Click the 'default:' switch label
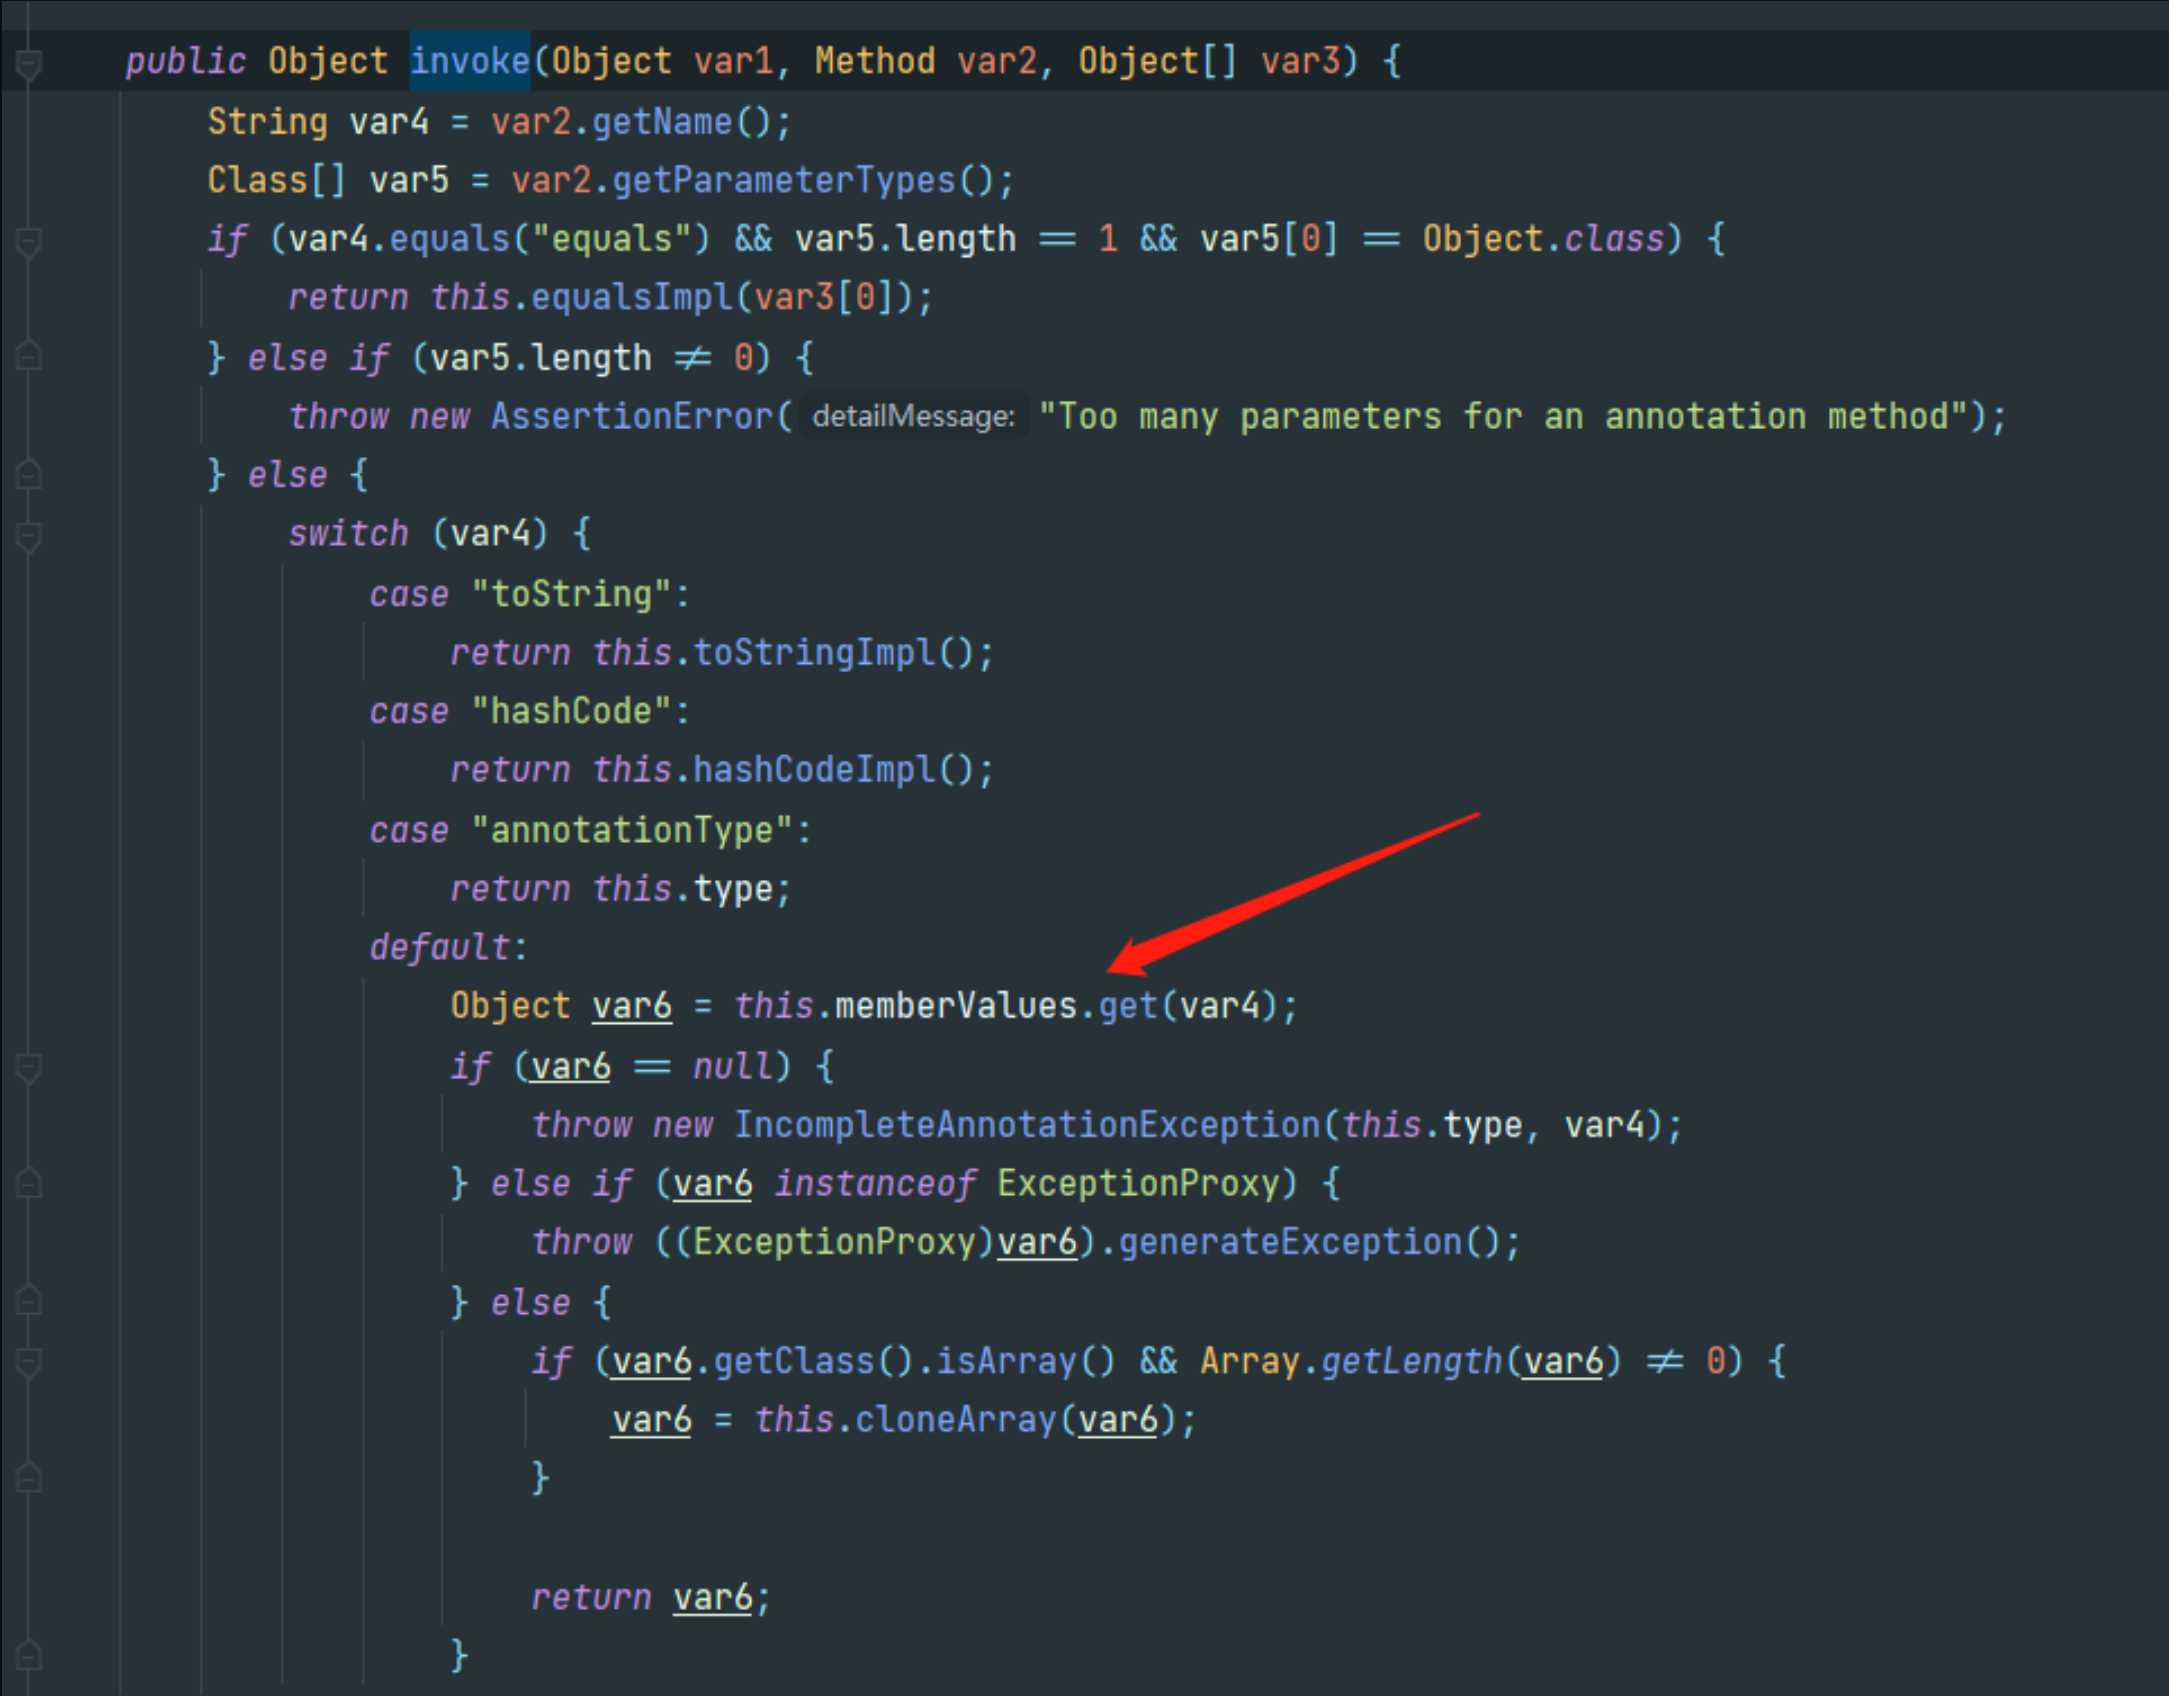This screenshot has width=2169, height=1696. (449, 947)
